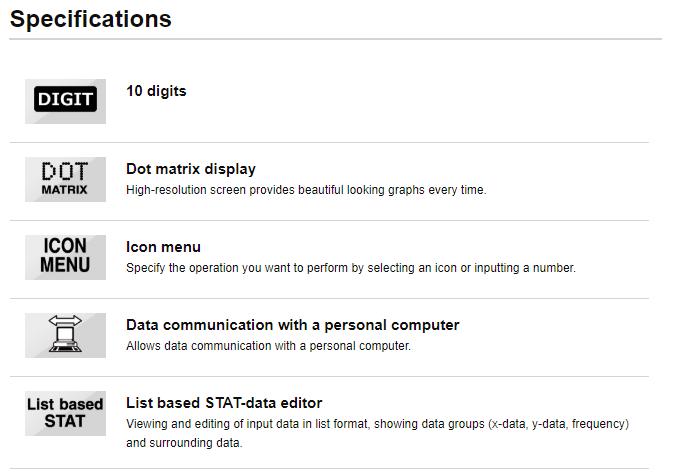Click the "Viewing and editing of input data" line

(x=377, y=424)
